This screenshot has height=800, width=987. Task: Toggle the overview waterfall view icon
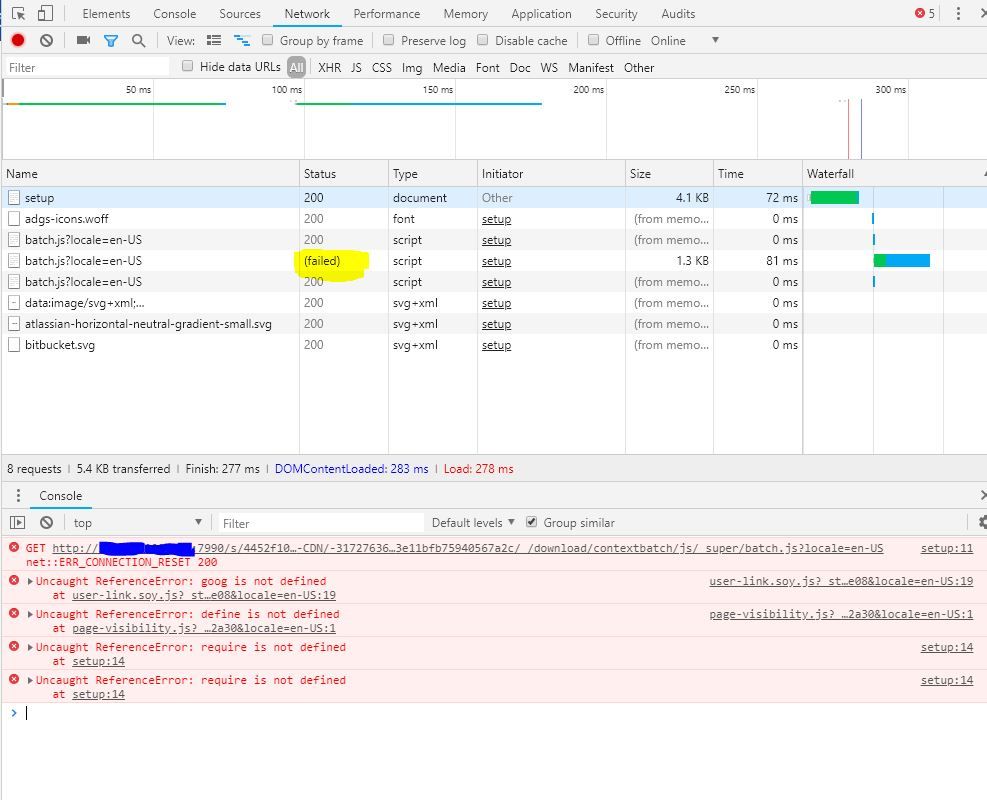coord(242,40)
